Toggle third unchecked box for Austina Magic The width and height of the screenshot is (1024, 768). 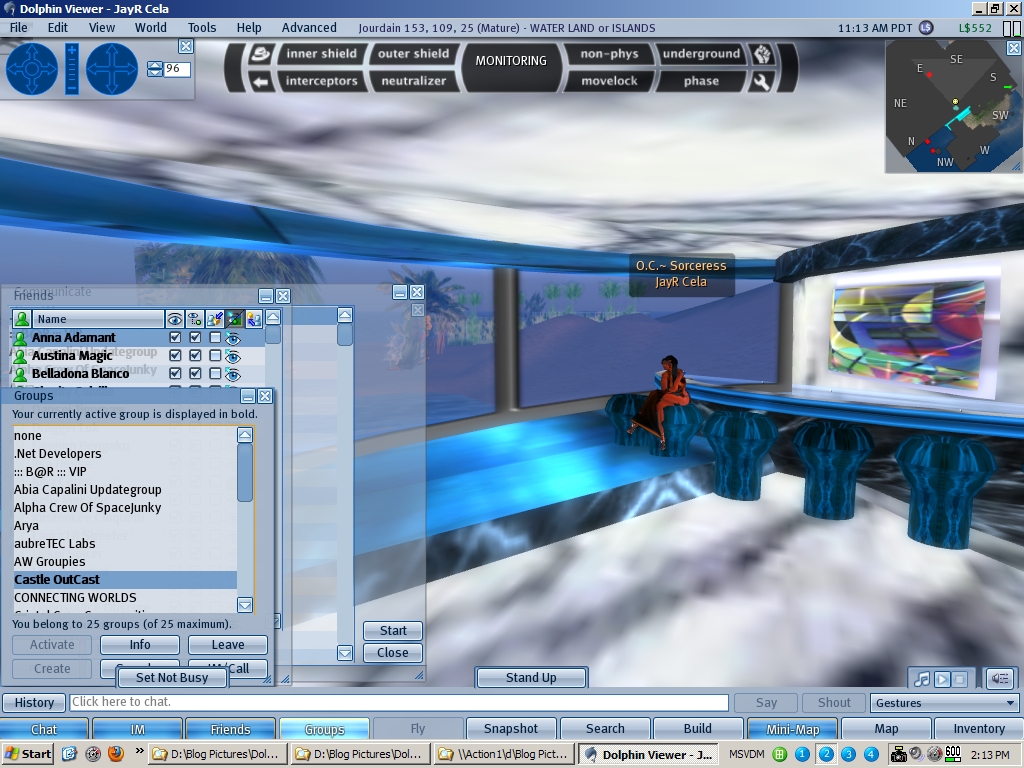coord(214,355)
